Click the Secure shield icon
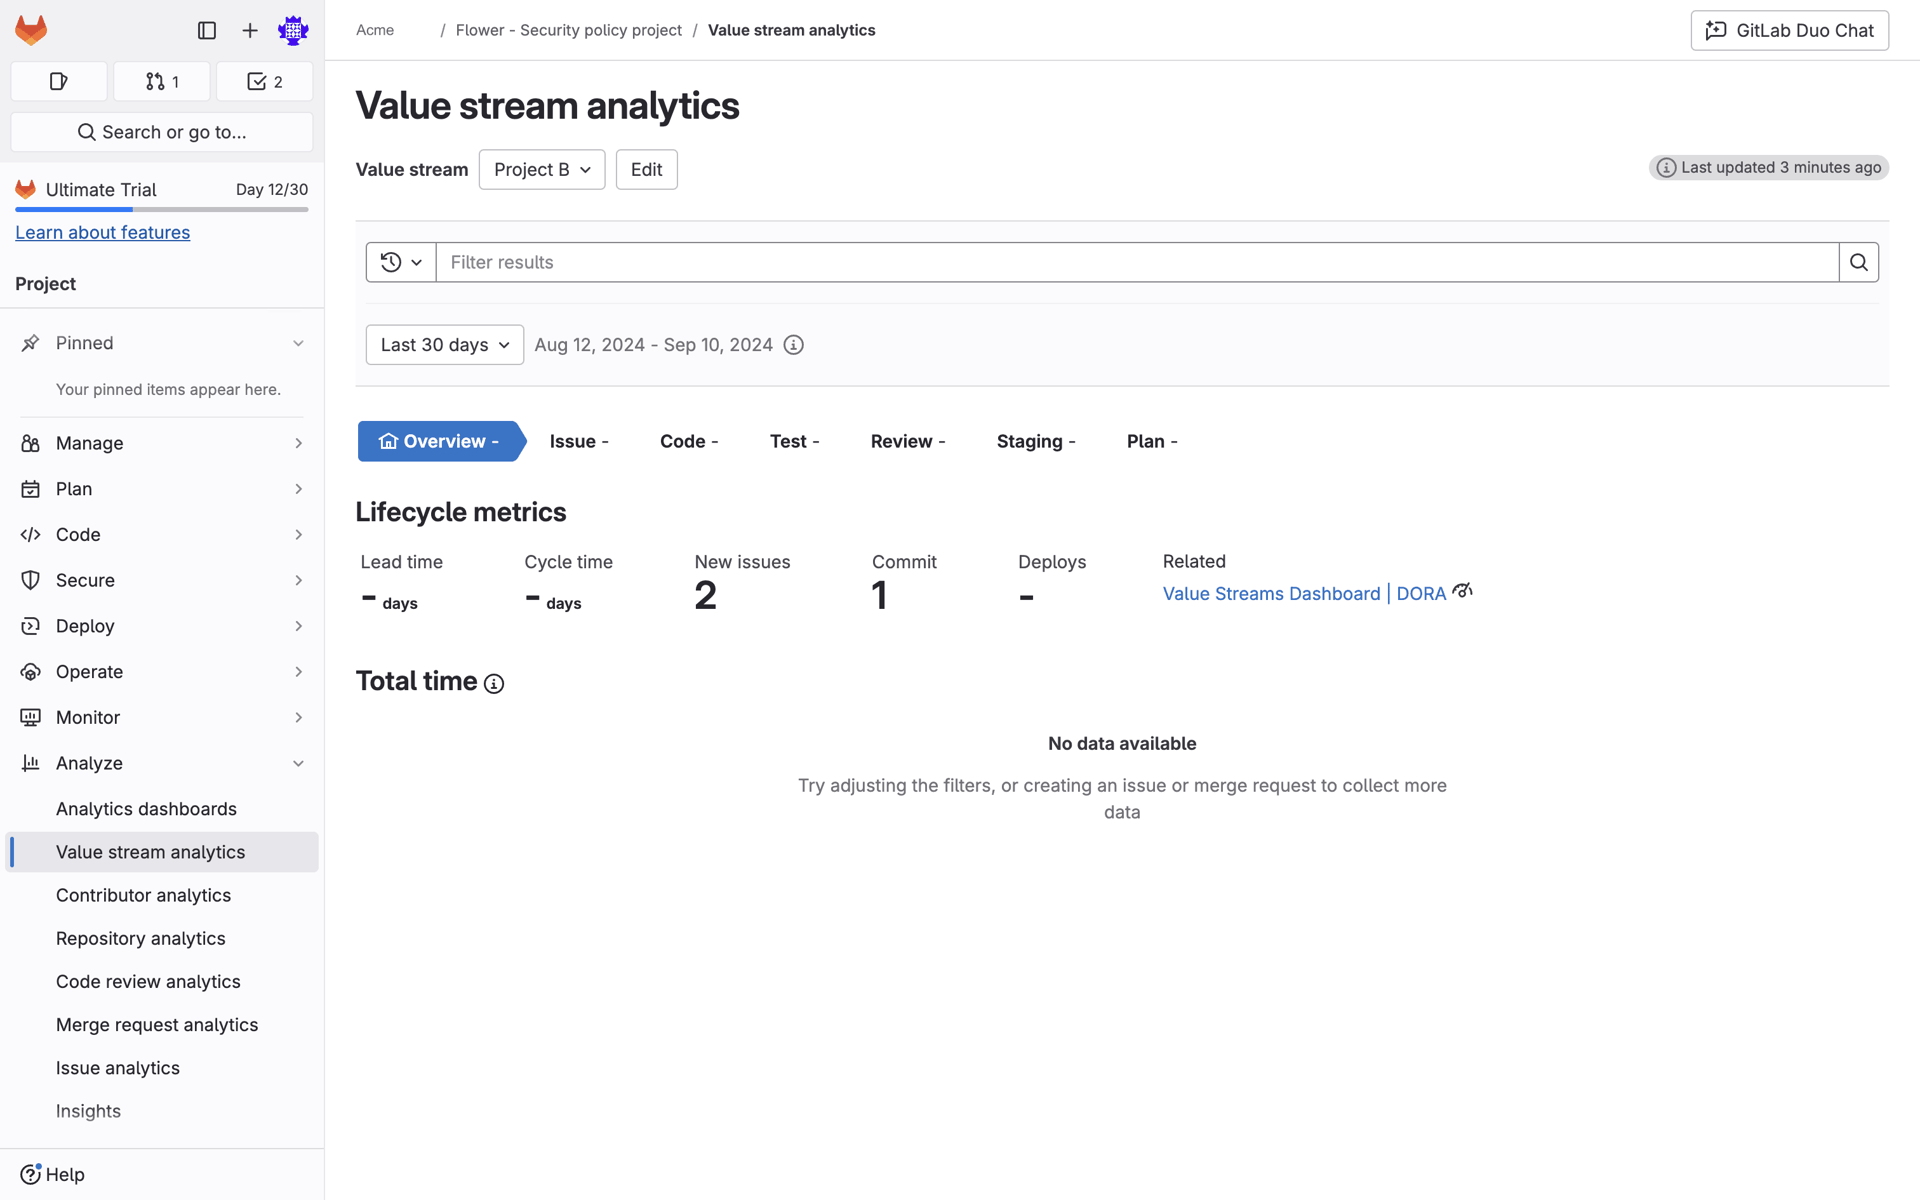Screen dimensions: 1920x1200 point(31,580)
